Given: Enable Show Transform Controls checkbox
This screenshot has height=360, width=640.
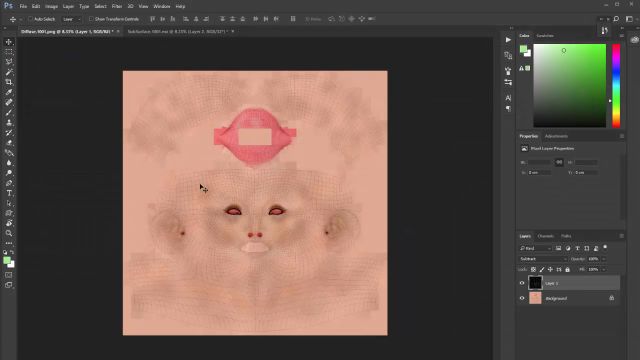Looking at the screenshot, I should [91, 19].
